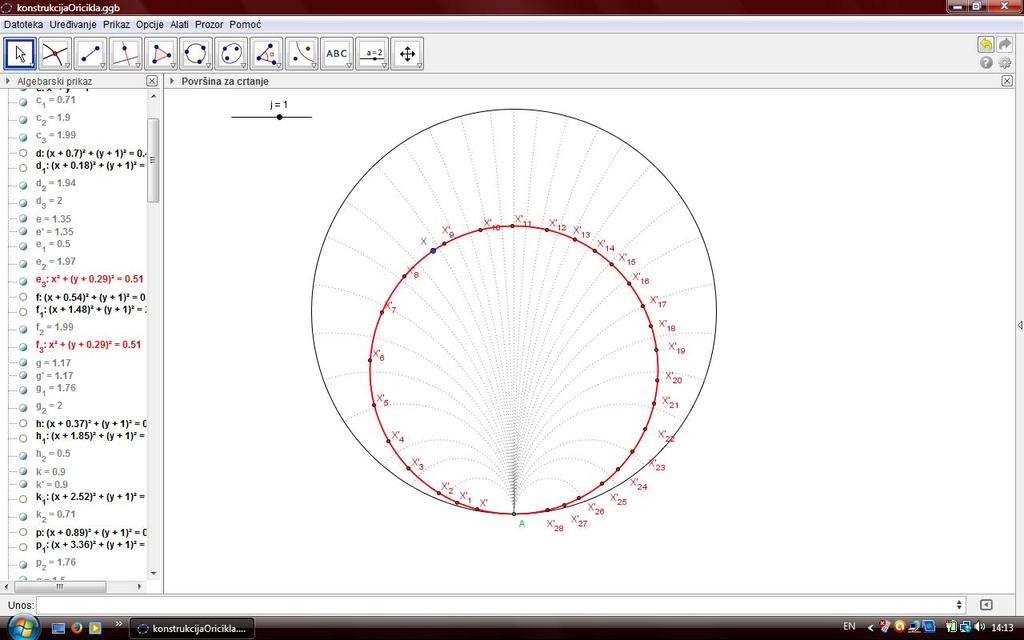Toggle visibility of k1 circle equation
Image resolution: width=1024 pixels, height=640 pixels.
pos(23,500)
